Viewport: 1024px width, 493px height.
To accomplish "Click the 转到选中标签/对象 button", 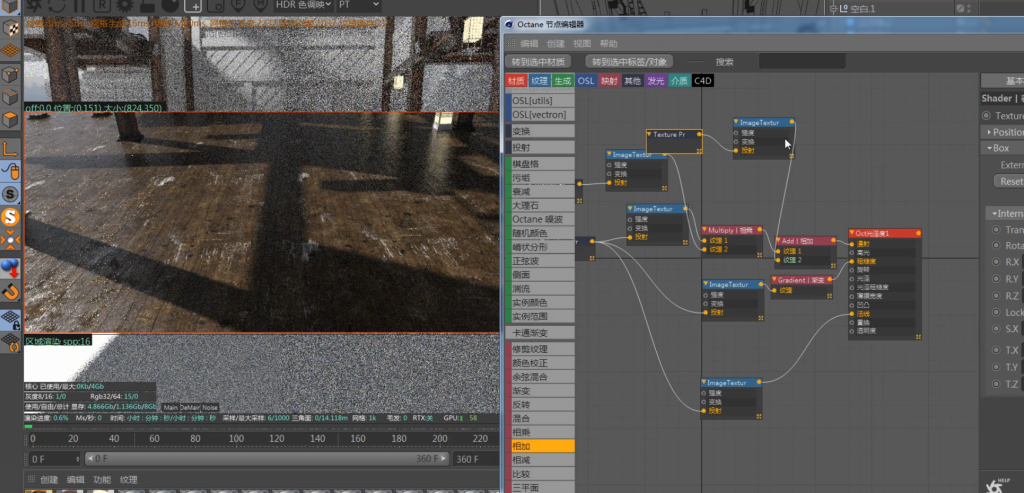I will click(629, 61).
